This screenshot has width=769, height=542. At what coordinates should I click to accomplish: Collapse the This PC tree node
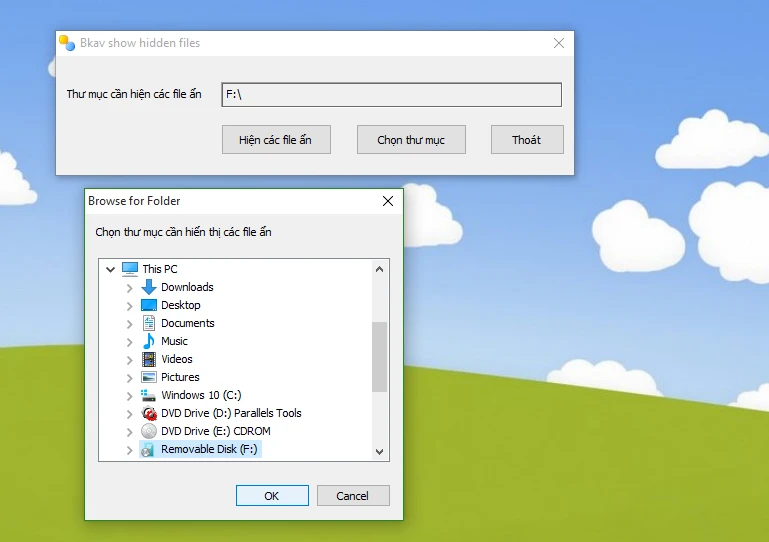pos(110,269)
